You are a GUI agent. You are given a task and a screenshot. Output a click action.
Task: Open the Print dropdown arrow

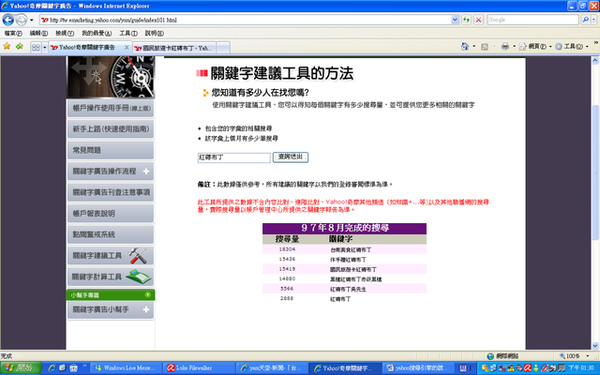point(514,46)
